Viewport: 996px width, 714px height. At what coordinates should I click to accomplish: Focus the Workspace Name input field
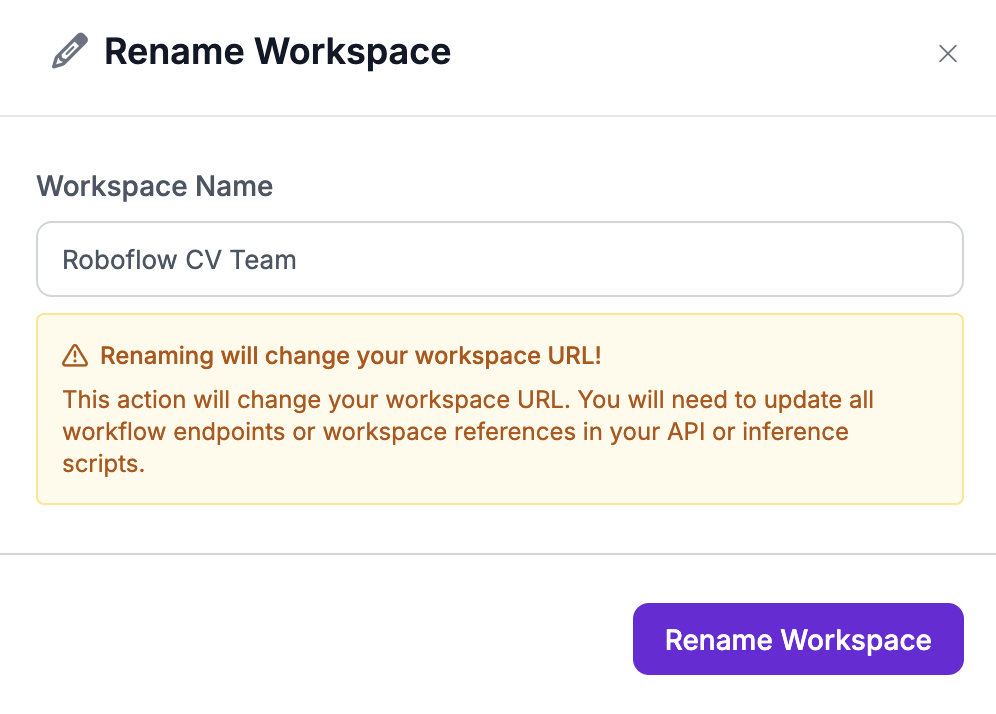499,260
